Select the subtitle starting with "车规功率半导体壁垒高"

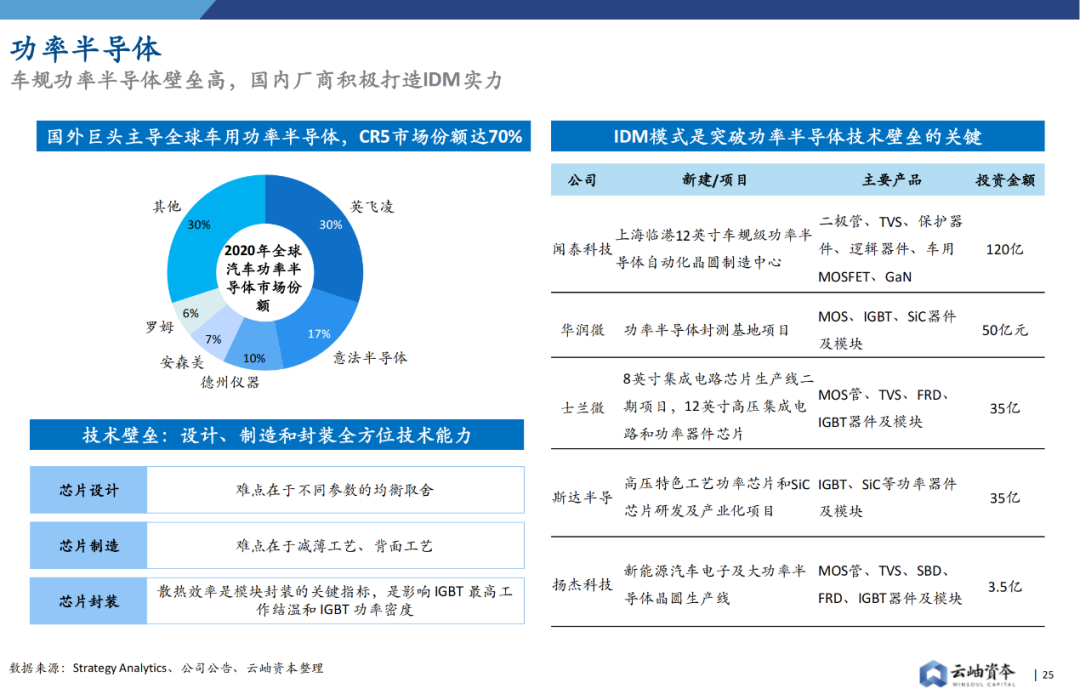(x=256, y=81)
